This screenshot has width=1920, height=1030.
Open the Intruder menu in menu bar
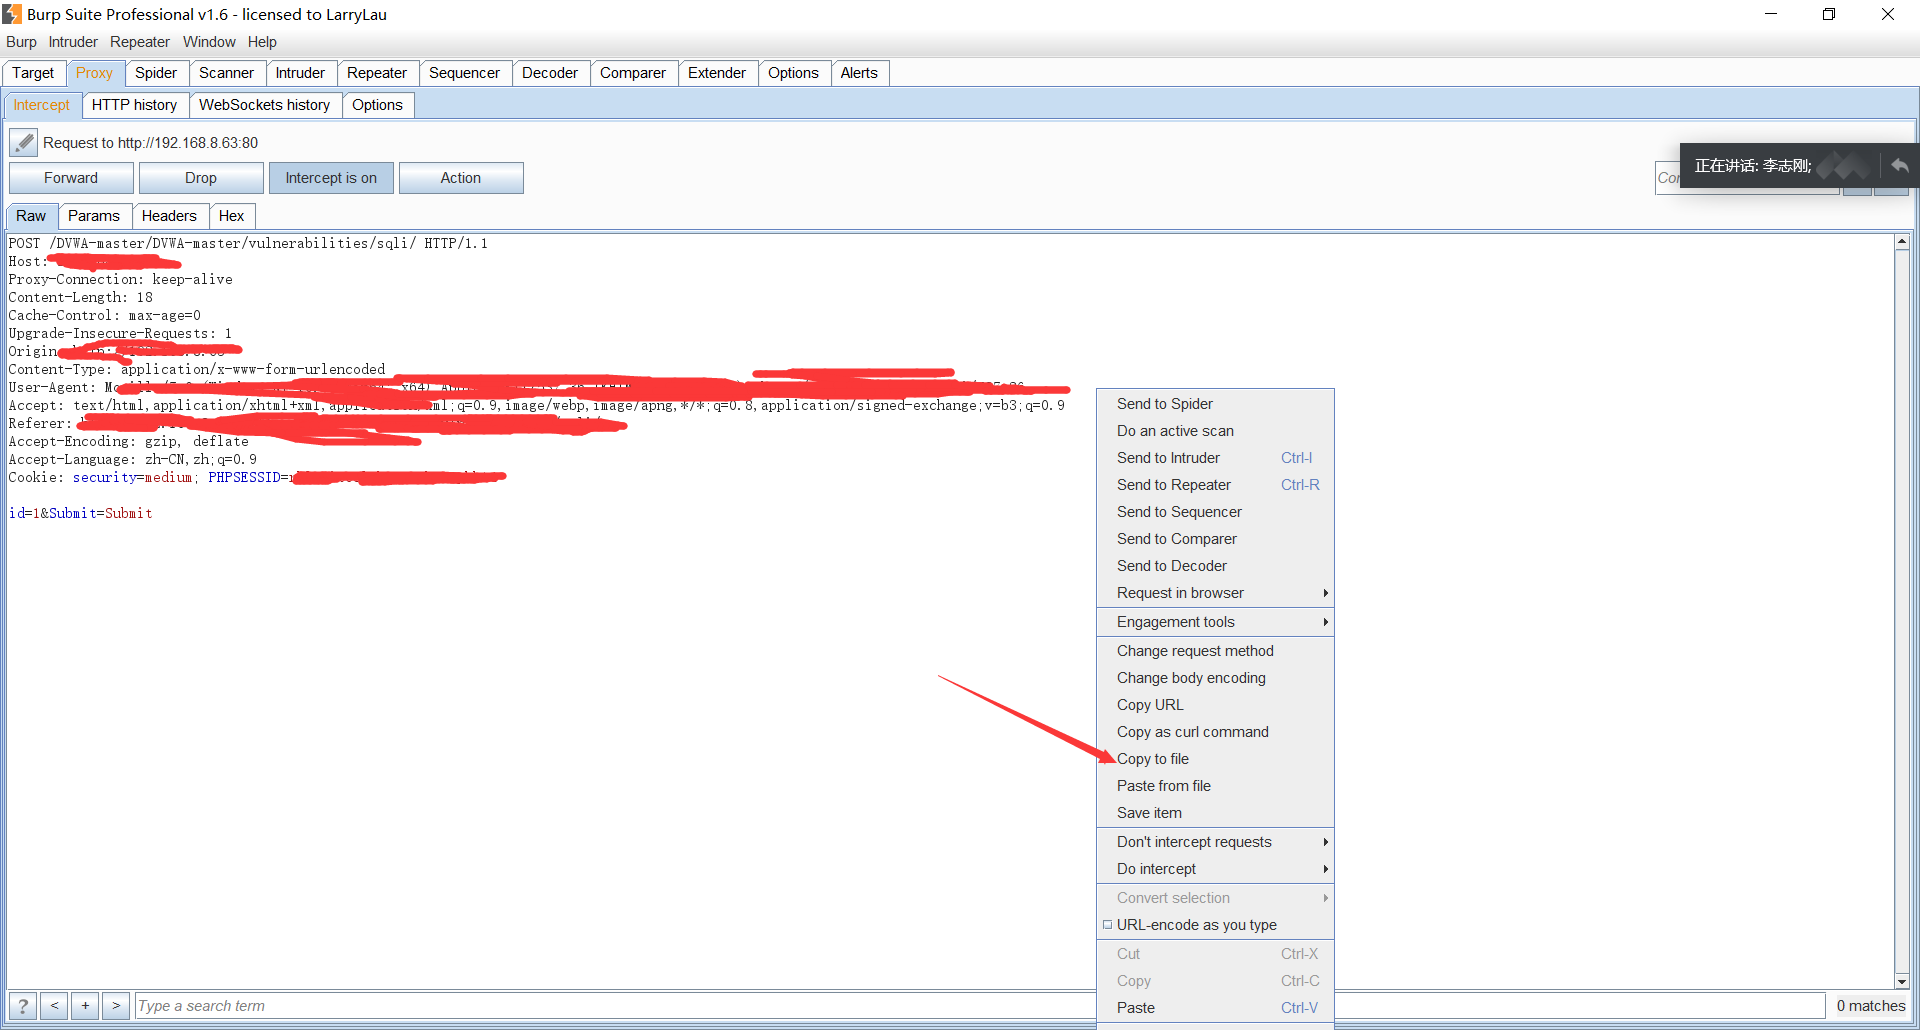pyautogui.click(x=73, y=42)
